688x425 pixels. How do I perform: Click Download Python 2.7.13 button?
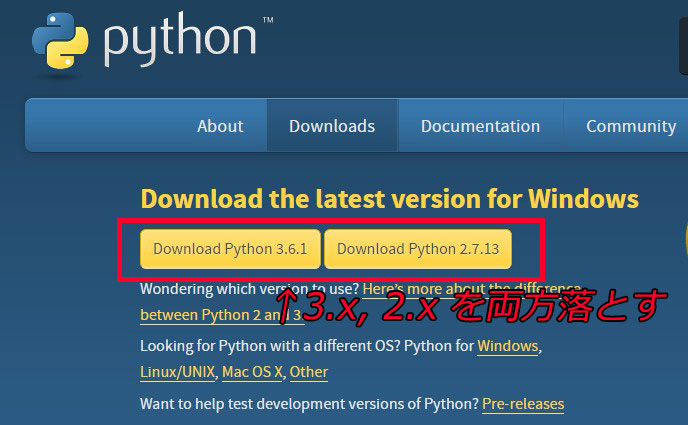(x=418, y=249)
